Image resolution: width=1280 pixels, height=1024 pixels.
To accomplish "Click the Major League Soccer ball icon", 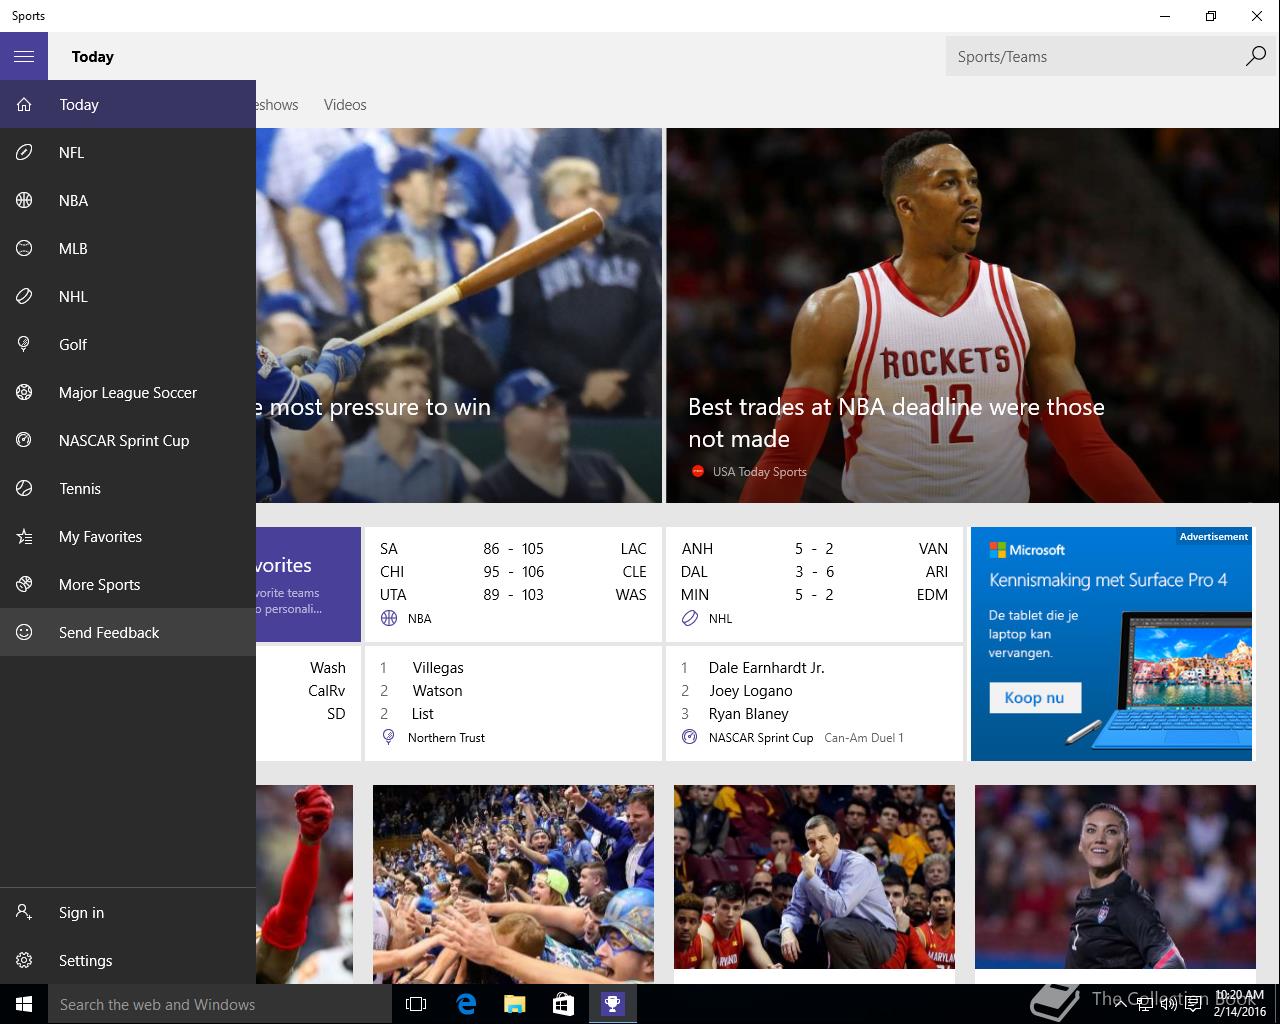I will [24, 392].
